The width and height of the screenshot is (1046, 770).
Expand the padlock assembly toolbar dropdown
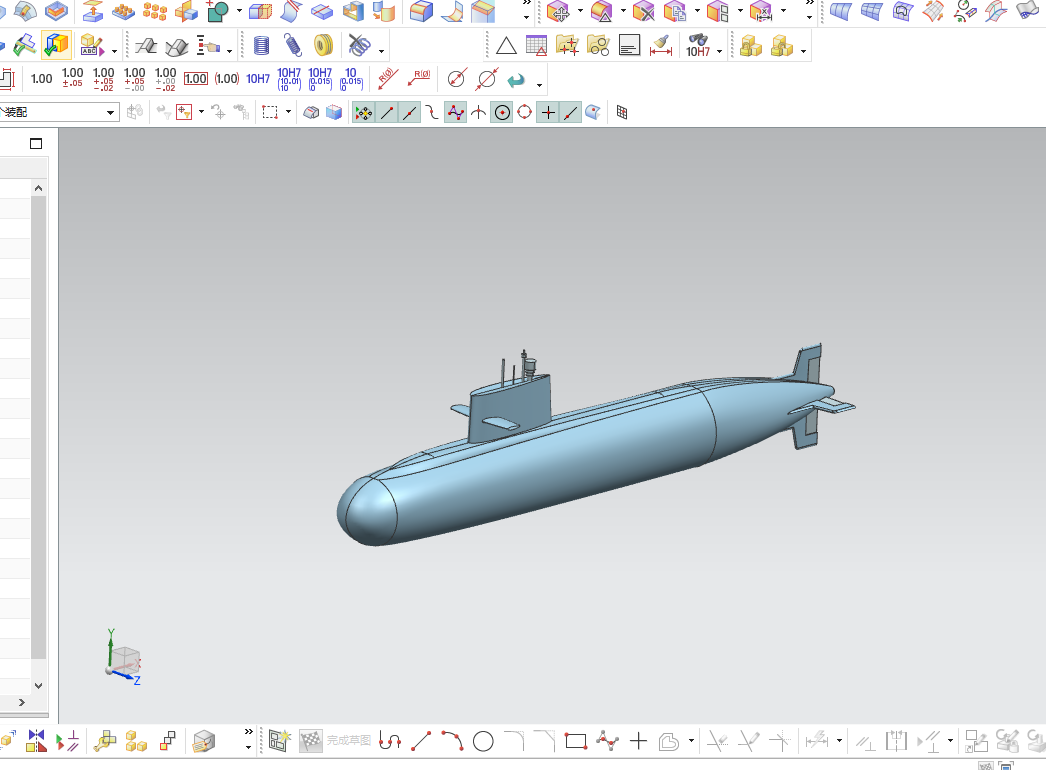pyautogui.click(x=803, y=51)
